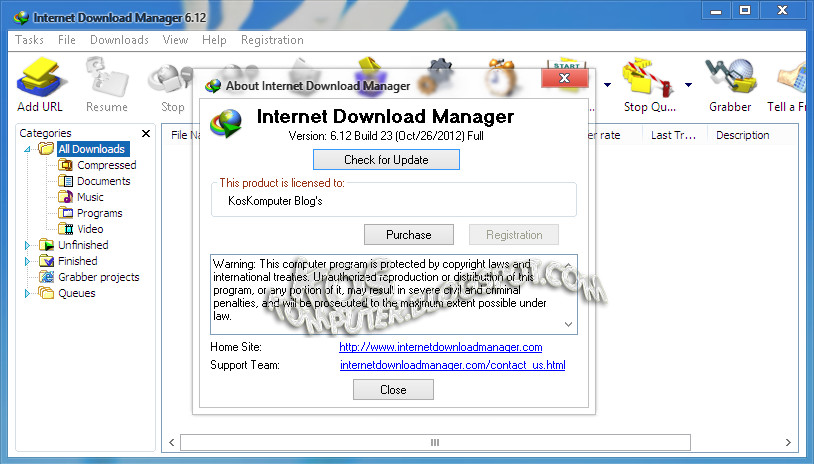Click the grayed Registration button

[514, 235]
